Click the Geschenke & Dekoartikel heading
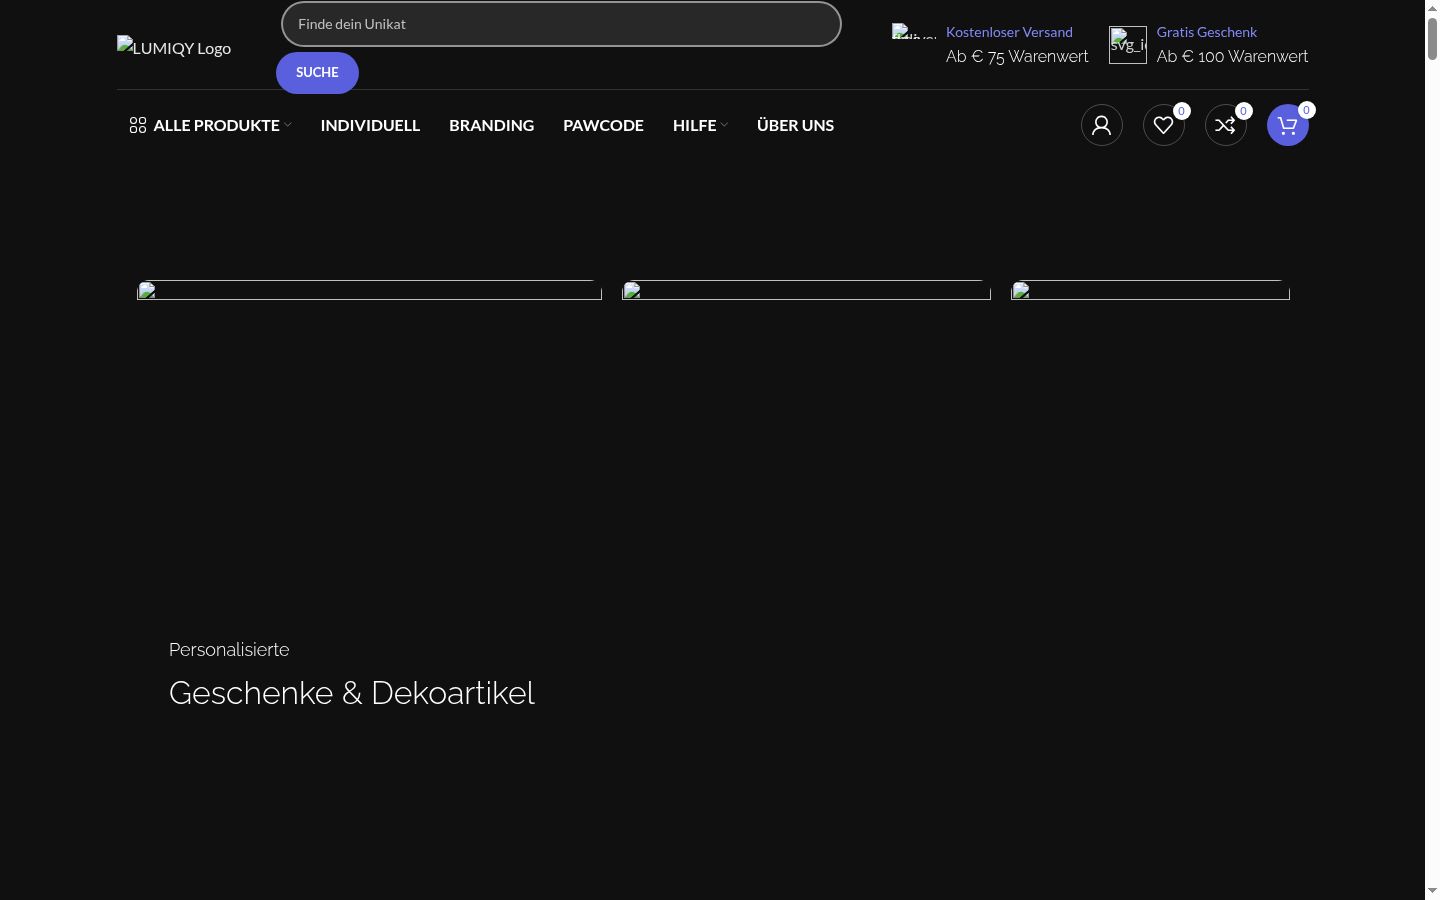Viewport: 1440px width, 900px height. click(x=352, y=693)
